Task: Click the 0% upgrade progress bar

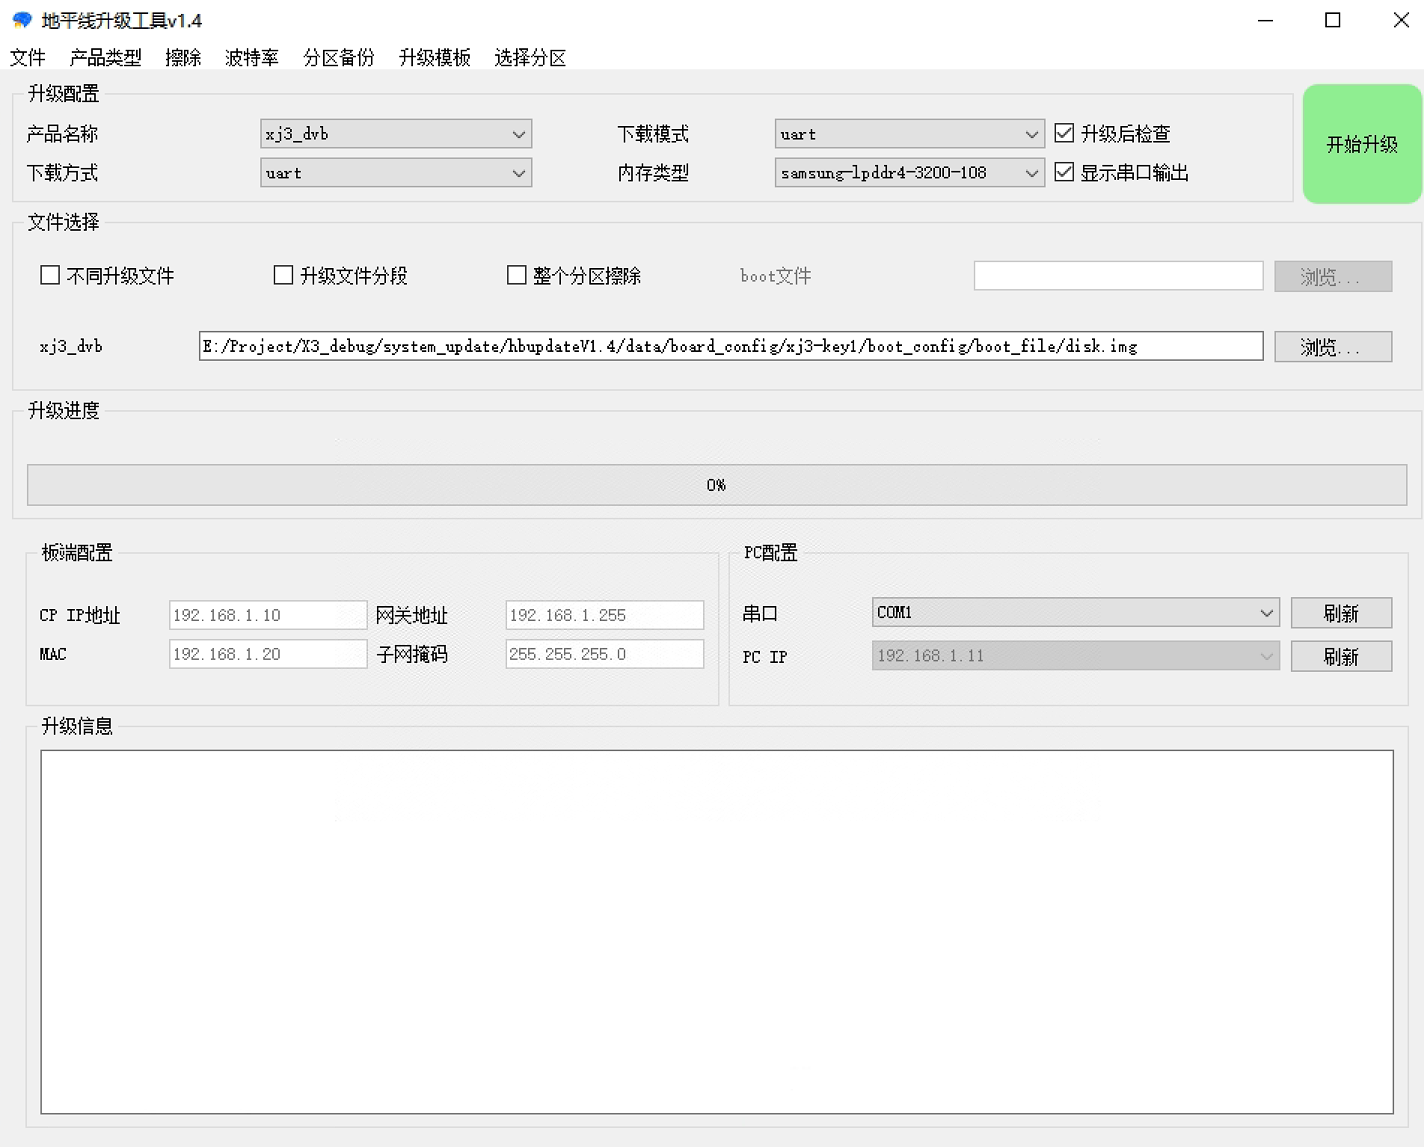Action: point(716,485)
